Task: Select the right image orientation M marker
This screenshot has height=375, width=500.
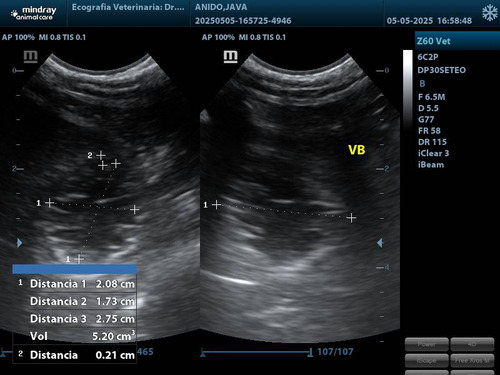Action: (x=230, y=56)
